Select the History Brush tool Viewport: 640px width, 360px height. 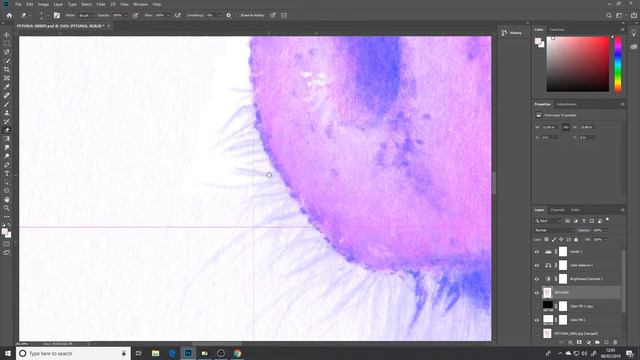click(7, 121)
